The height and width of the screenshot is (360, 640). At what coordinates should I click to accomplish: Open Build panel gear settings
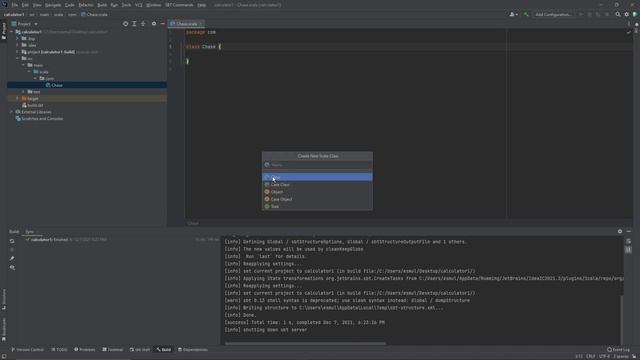pyautogui.click(x=620, y=231)
